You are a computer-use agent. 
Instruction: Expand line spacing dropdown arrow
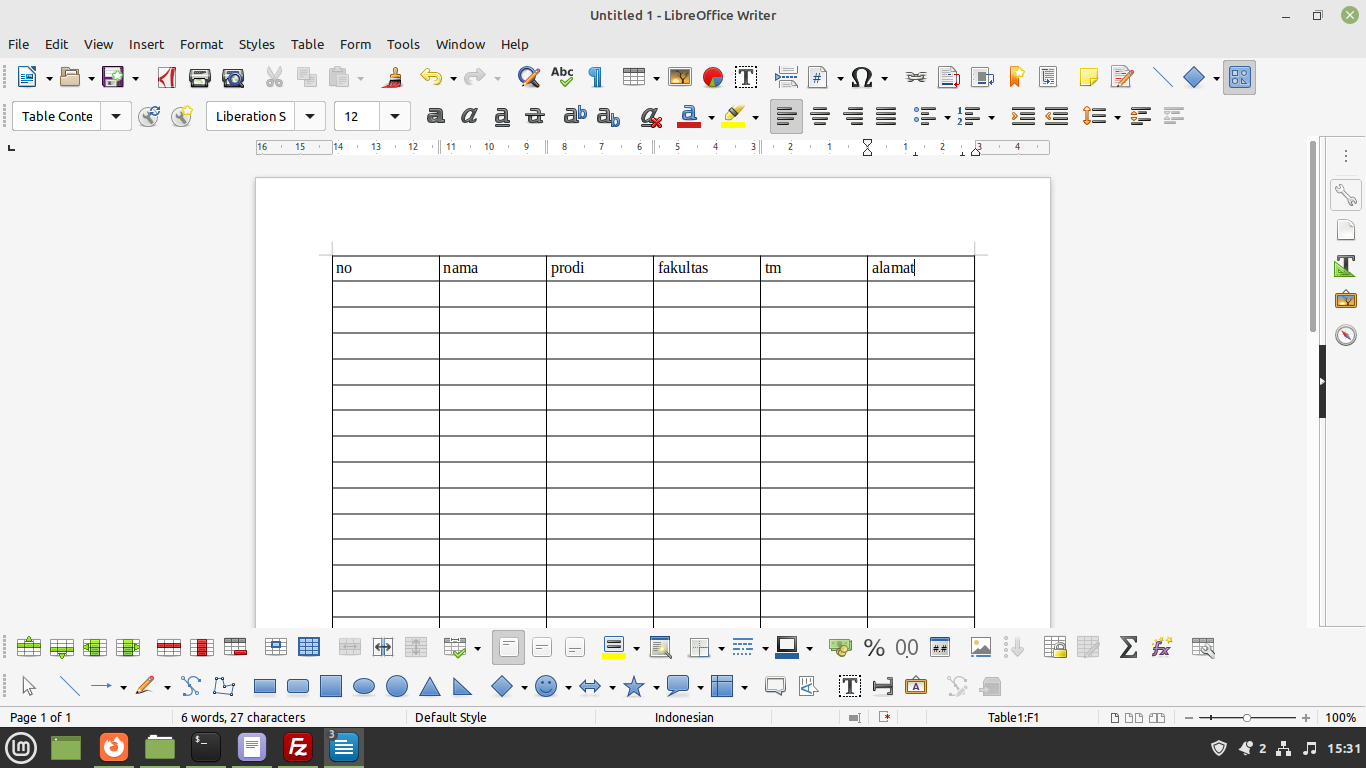point(1116,117)
